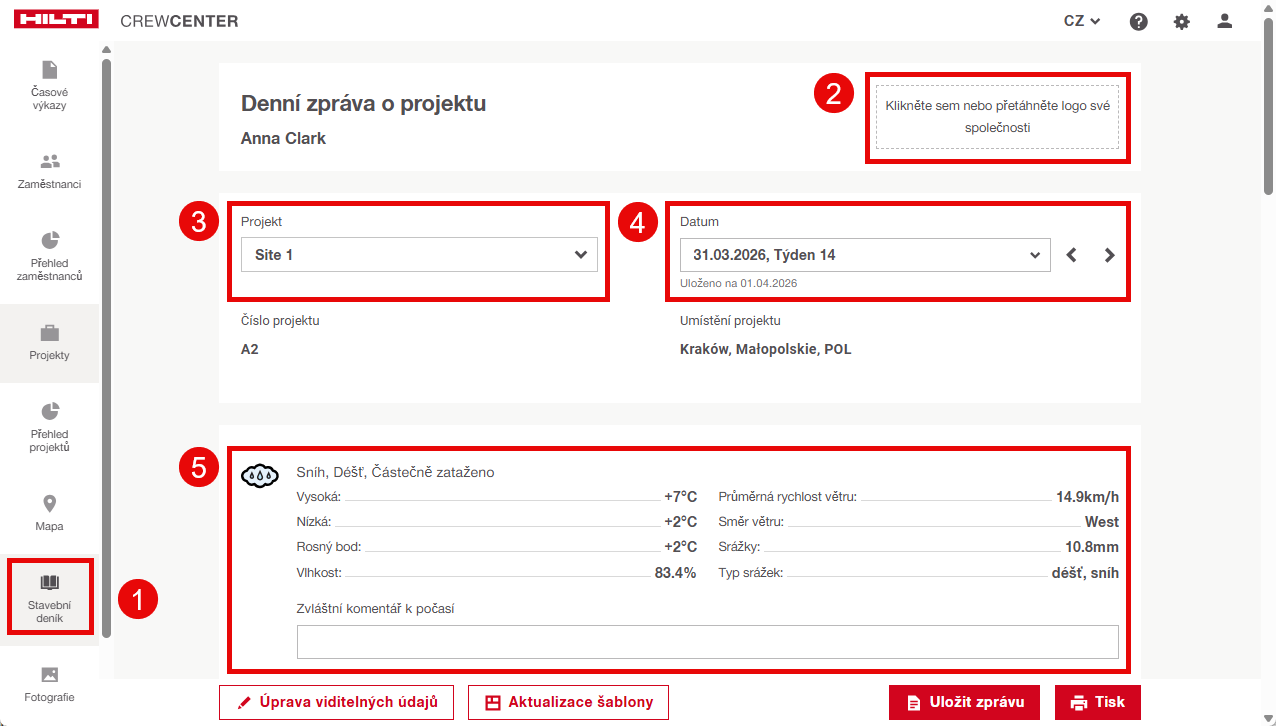Open the help question mark icon
1276x726 pixels.
pyautogui.click(x=1138, y=21)
